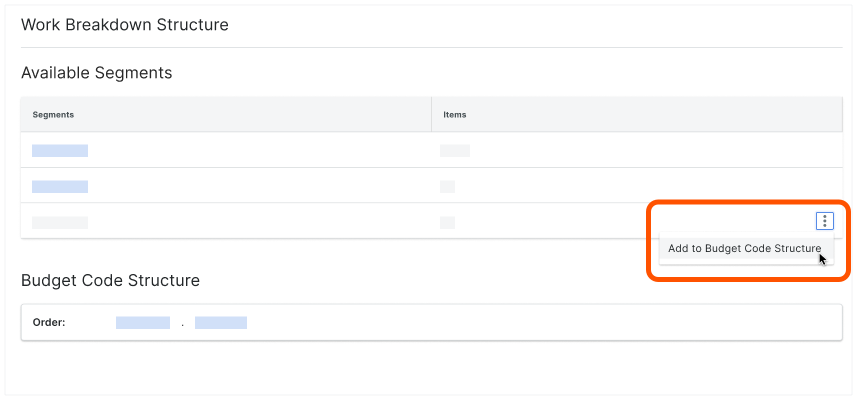Select the third grey segment row name
This screenshot has height=400, width=857.
coord(60,222)
